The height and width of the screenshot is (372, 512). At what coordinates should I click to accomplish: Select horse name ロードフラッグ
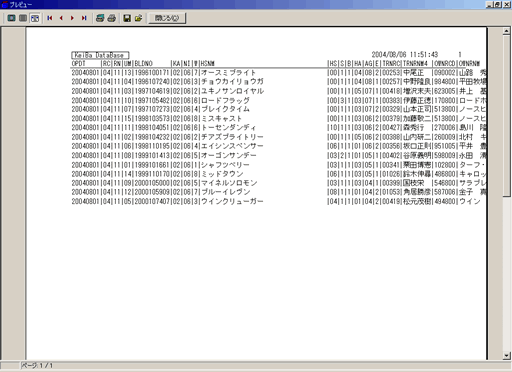click(x=225, y=100)
